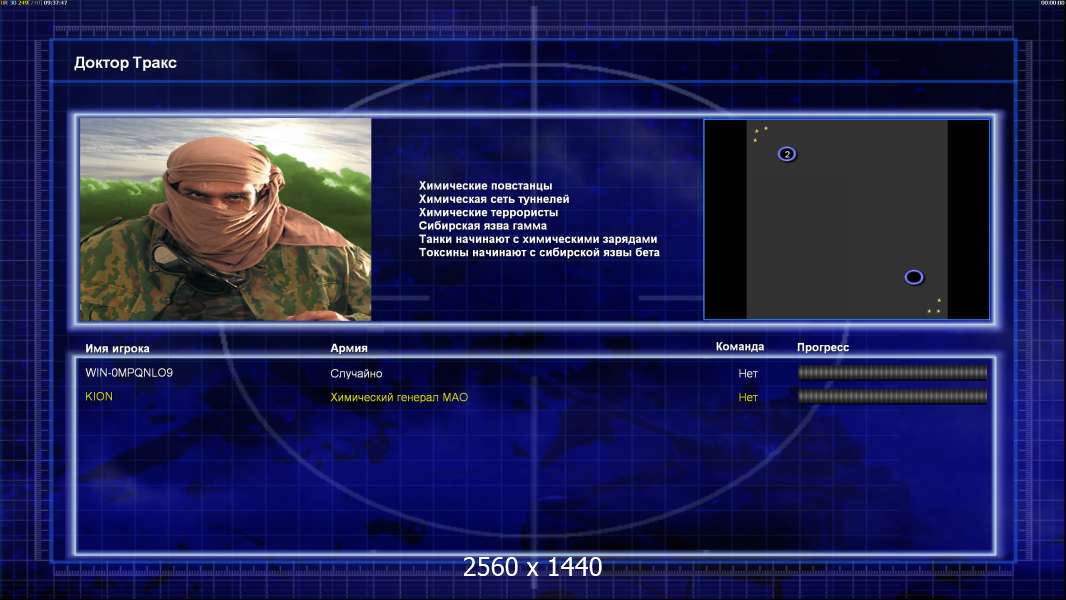The width and height of the screenshot is (1066, 600).
Task: Select player WIN-0MPQNLO9 in the list
Action: [129, 372]
